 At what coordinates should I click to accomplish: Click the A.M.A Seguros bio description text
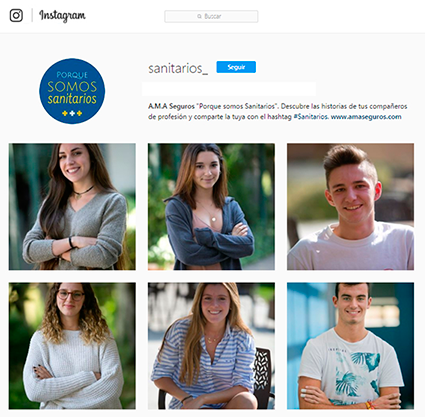pos(278,111)
